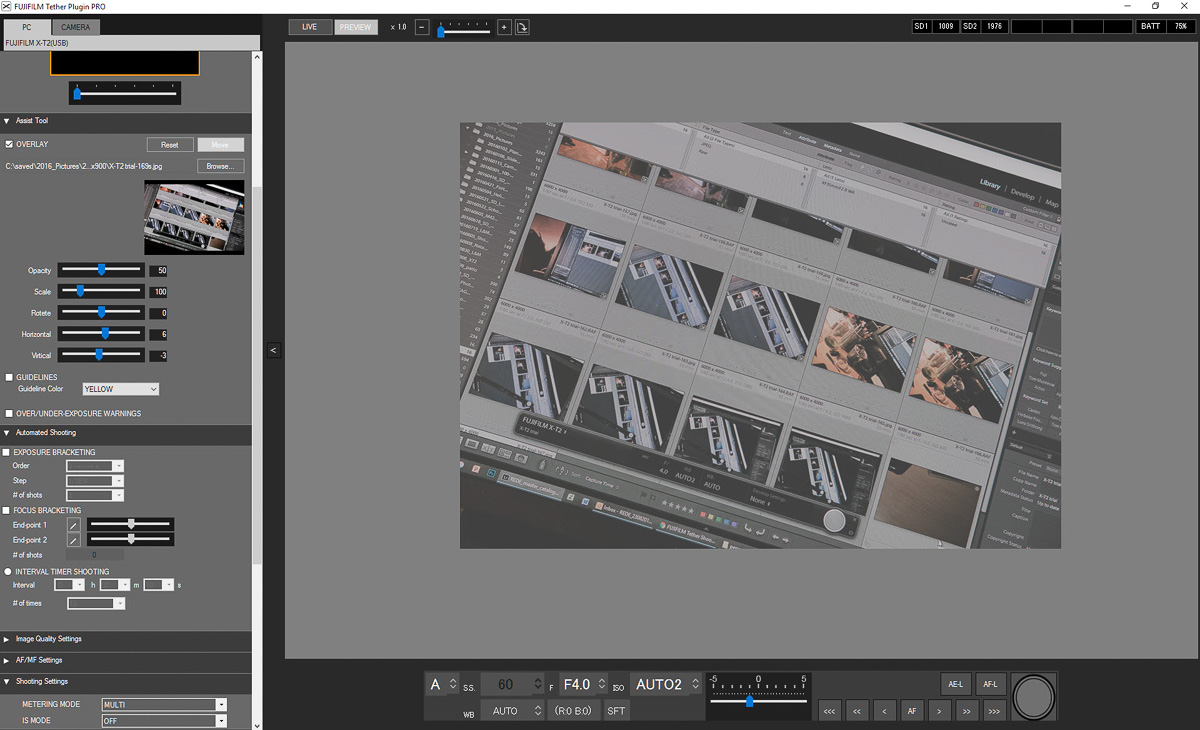Click FUJIFILM X-T2(USB) device tab
Image resolution: width=1200 pixels, height=730 pixels.
tap(129, 43)
